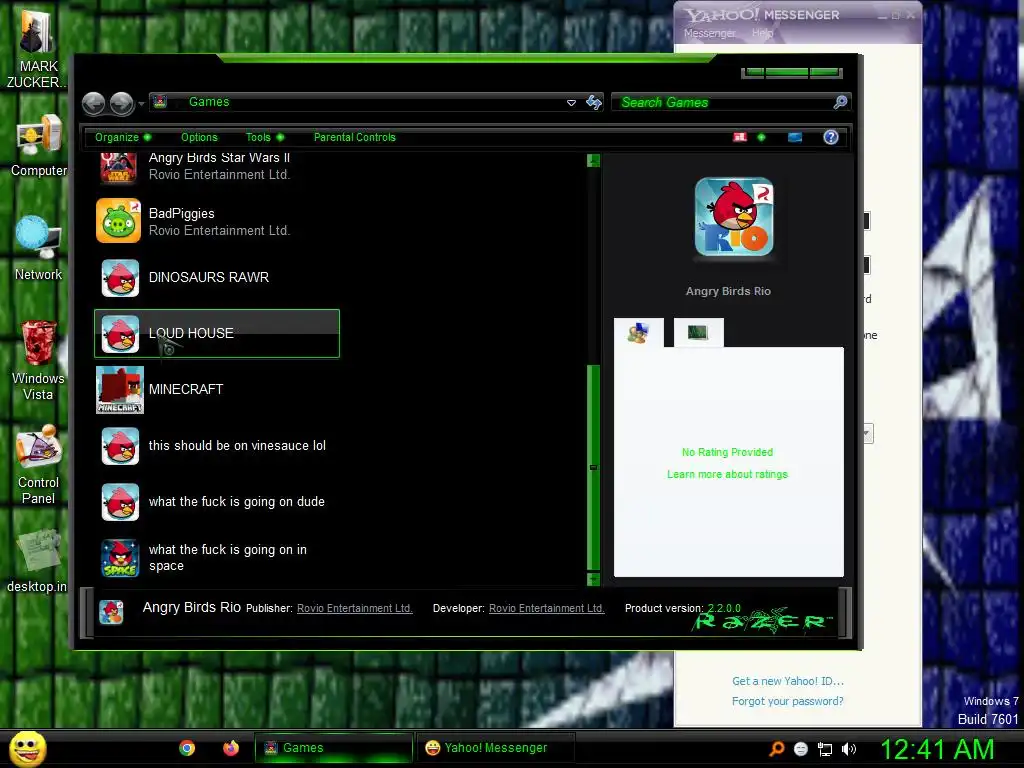Click 'Get a new Yahoo! ID...' link
This screenshot has height=768, width=1024.
coord(788,681)
